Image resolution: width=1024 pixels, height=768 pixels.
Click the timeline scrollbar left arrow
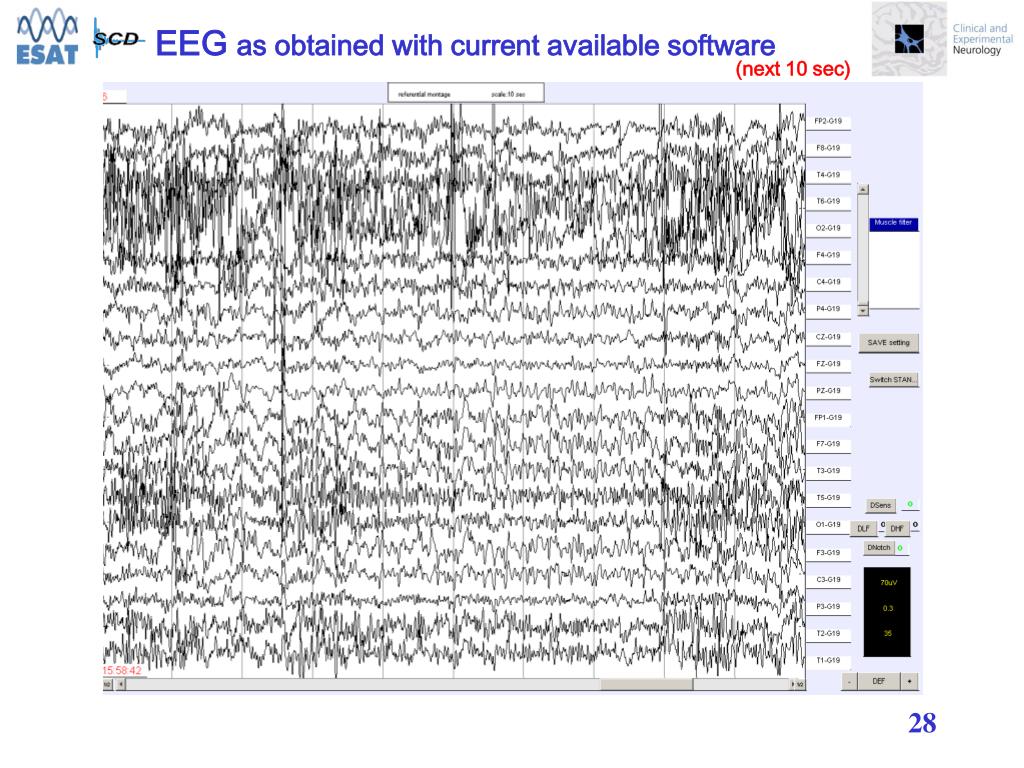click(x=120, y=684)
